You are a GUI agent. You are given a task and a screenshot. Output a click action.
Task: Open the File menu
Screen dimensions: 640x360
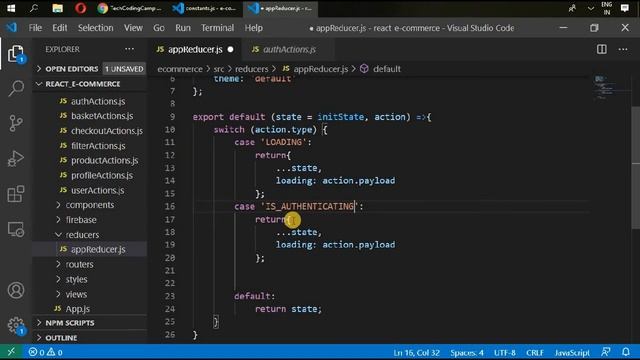click(x=35, y=28)
